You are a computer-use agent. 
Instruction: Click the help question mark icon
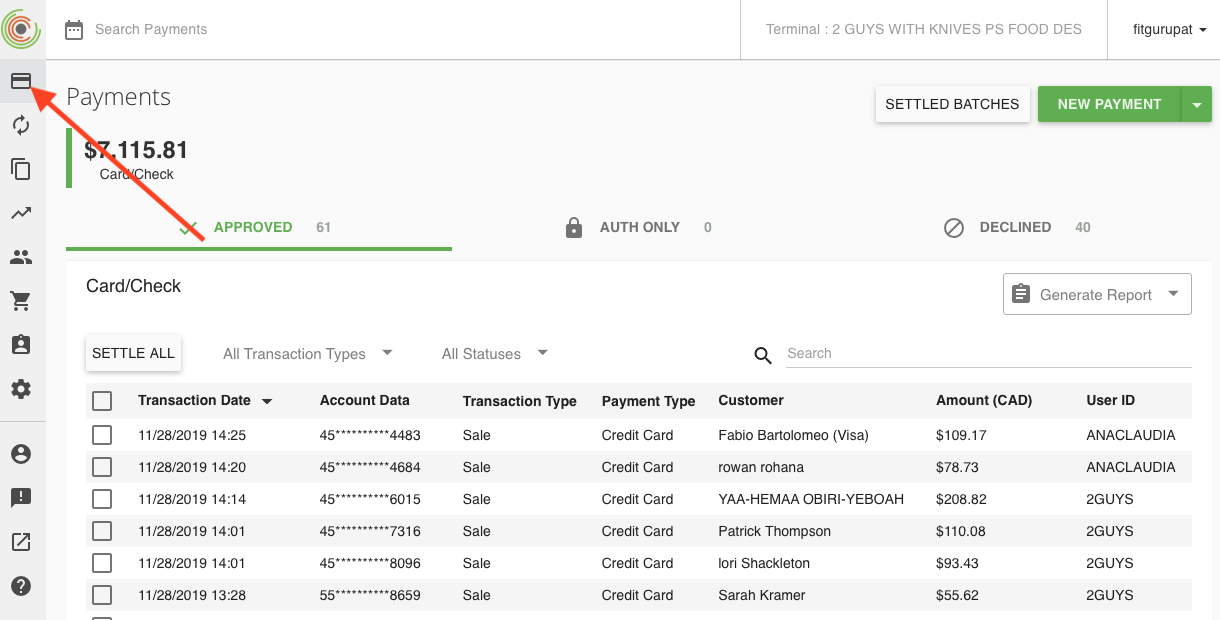21,586
